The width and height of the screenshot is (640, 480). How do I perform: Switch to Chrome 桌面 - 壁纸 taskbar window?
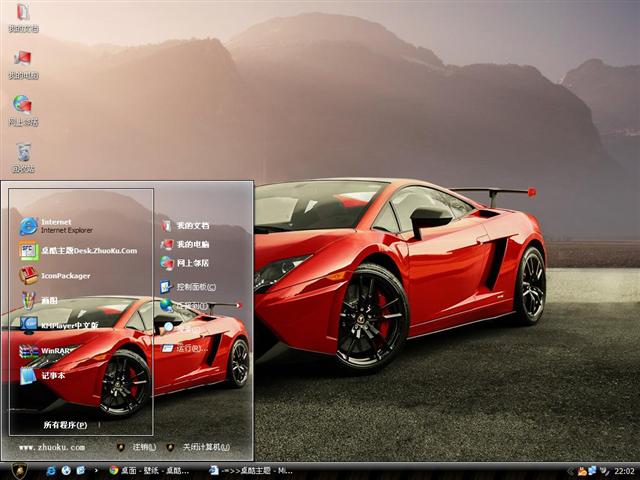click(149, 471)
